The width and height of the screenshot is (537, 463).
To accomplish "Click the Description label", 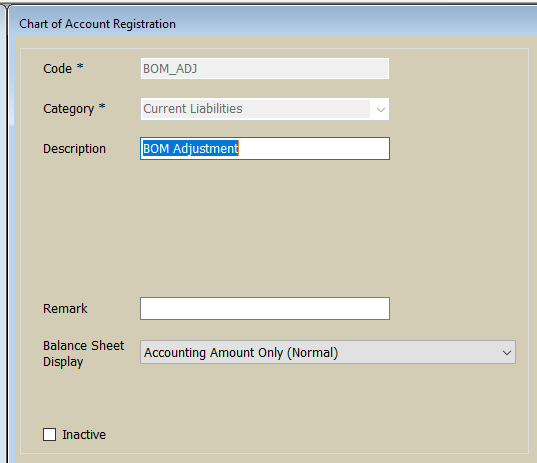I will (x=74, y=149).
